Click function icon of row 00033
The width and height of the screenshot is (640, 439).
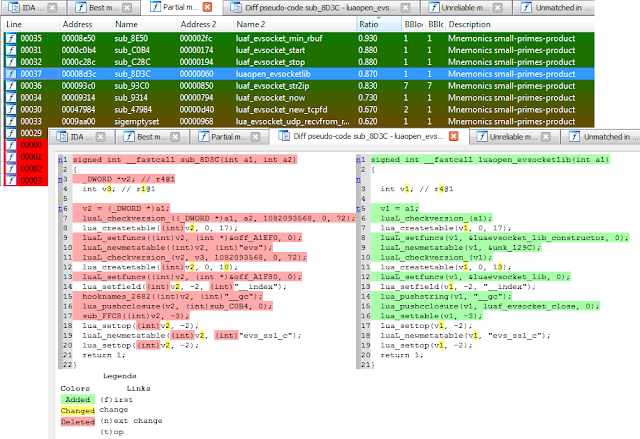click(11, 121)
